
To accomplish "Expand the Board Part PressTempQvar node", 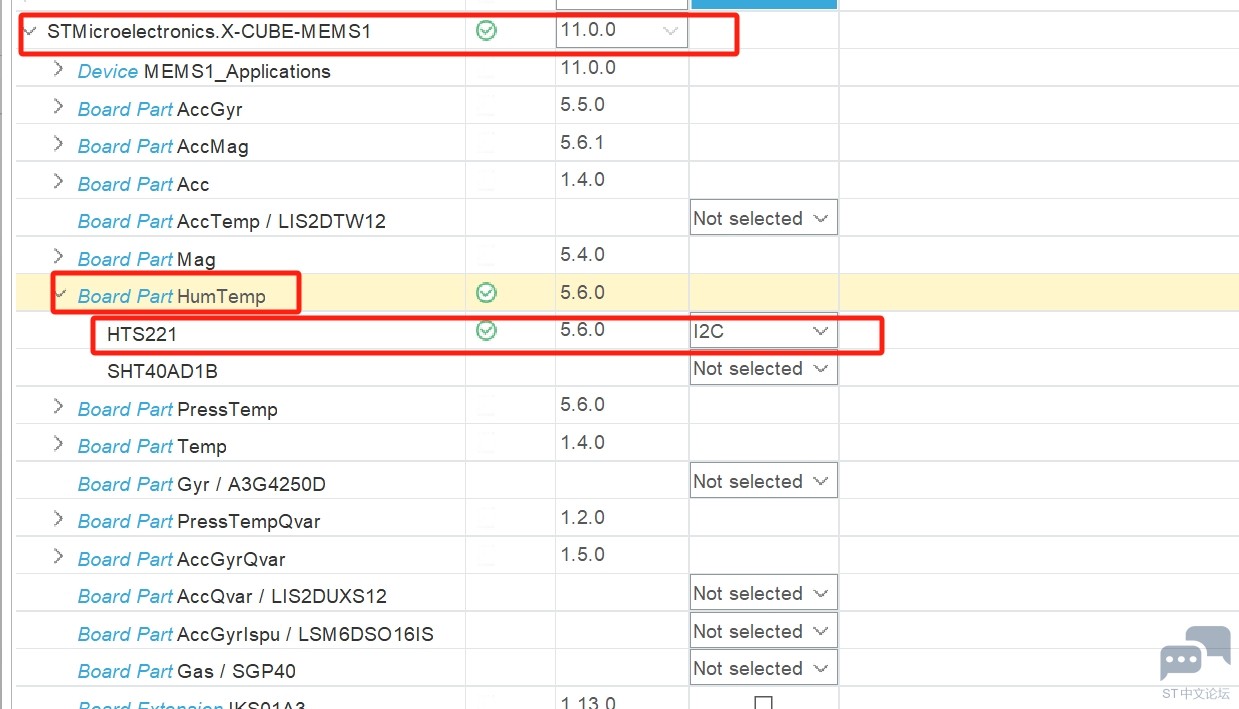I will coord(58,520).
